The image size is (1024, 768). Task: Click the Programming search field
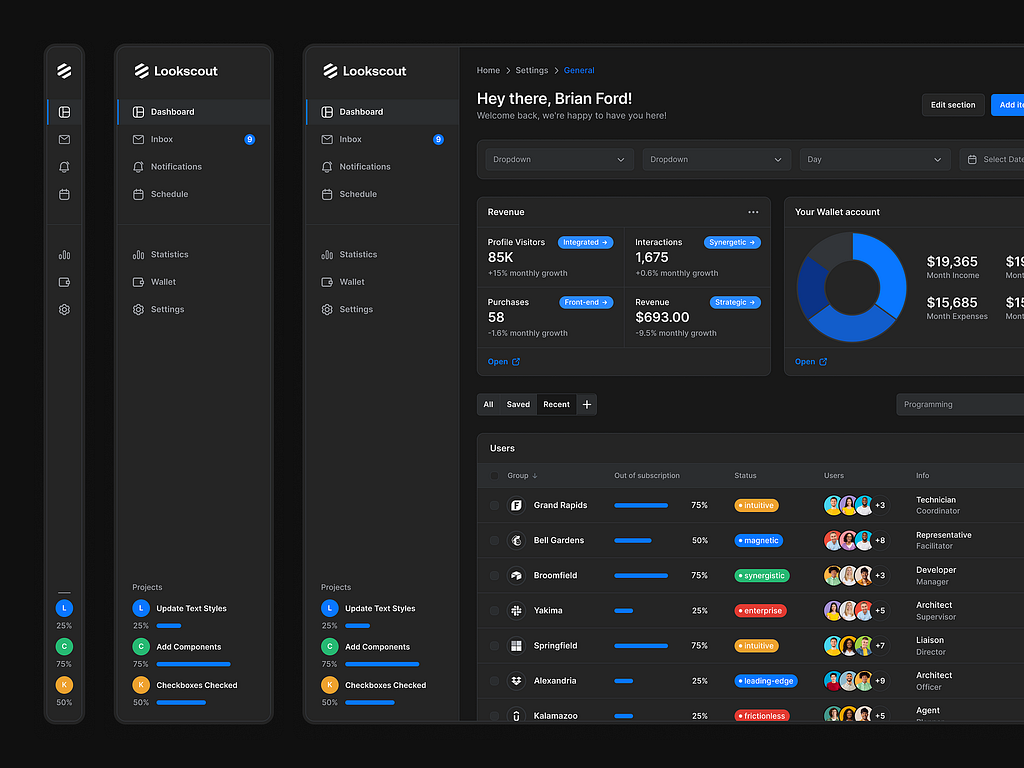(958, 404)
